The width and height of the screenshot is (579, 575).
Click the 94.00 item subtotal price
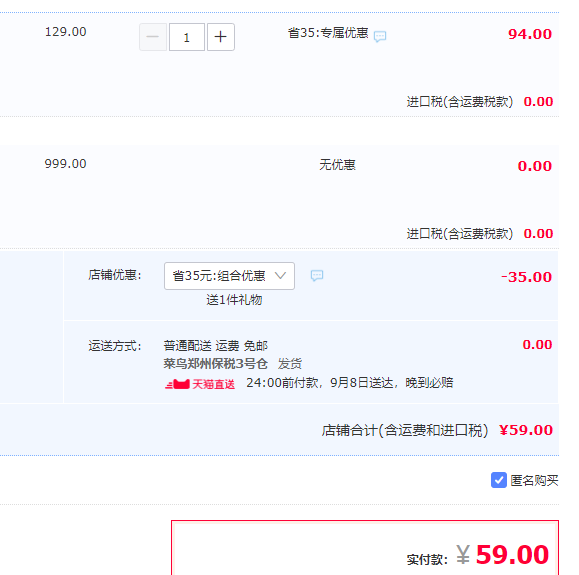point(530,34)
